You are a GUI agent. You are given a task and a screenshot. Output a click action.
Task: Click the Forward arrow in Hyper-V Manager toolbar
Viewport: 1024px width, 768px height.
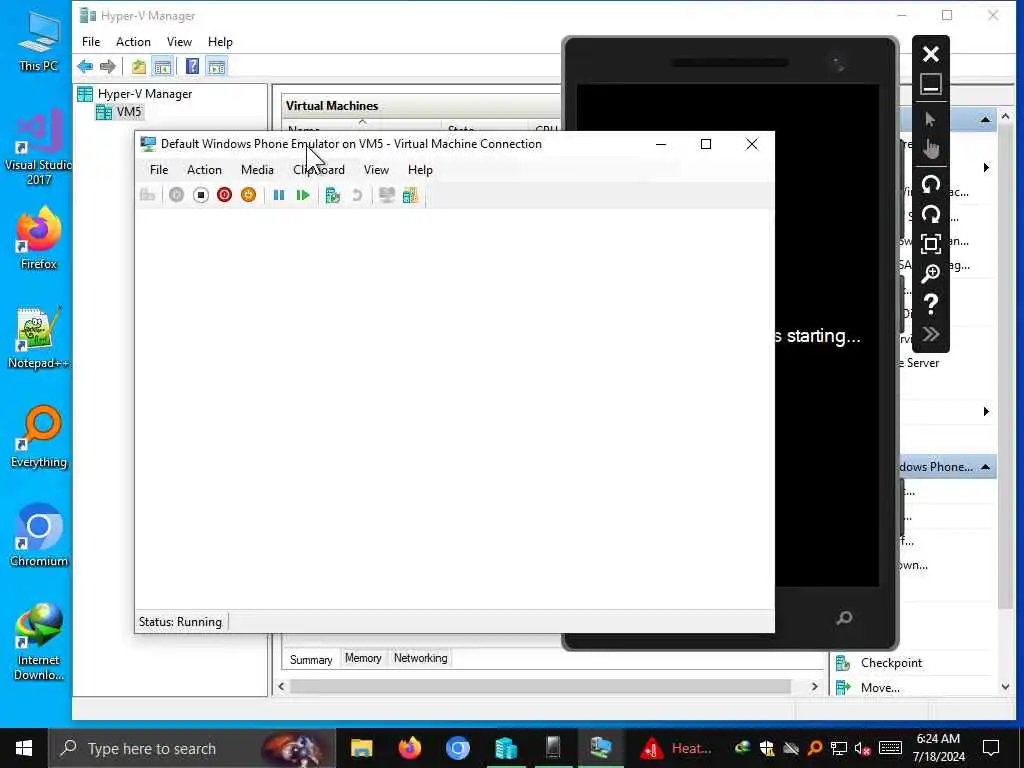108,67
